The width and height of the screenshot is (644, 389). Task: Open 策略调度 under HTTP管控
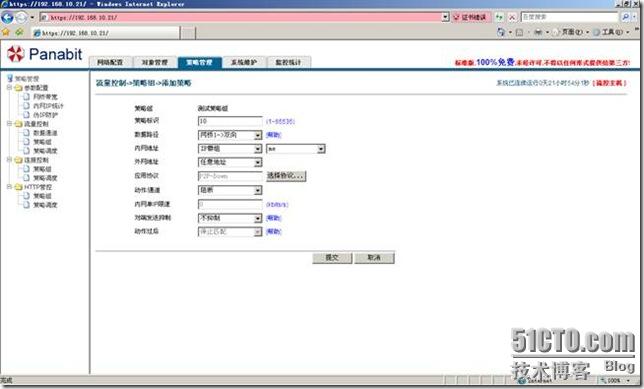[x=45, y=205]
